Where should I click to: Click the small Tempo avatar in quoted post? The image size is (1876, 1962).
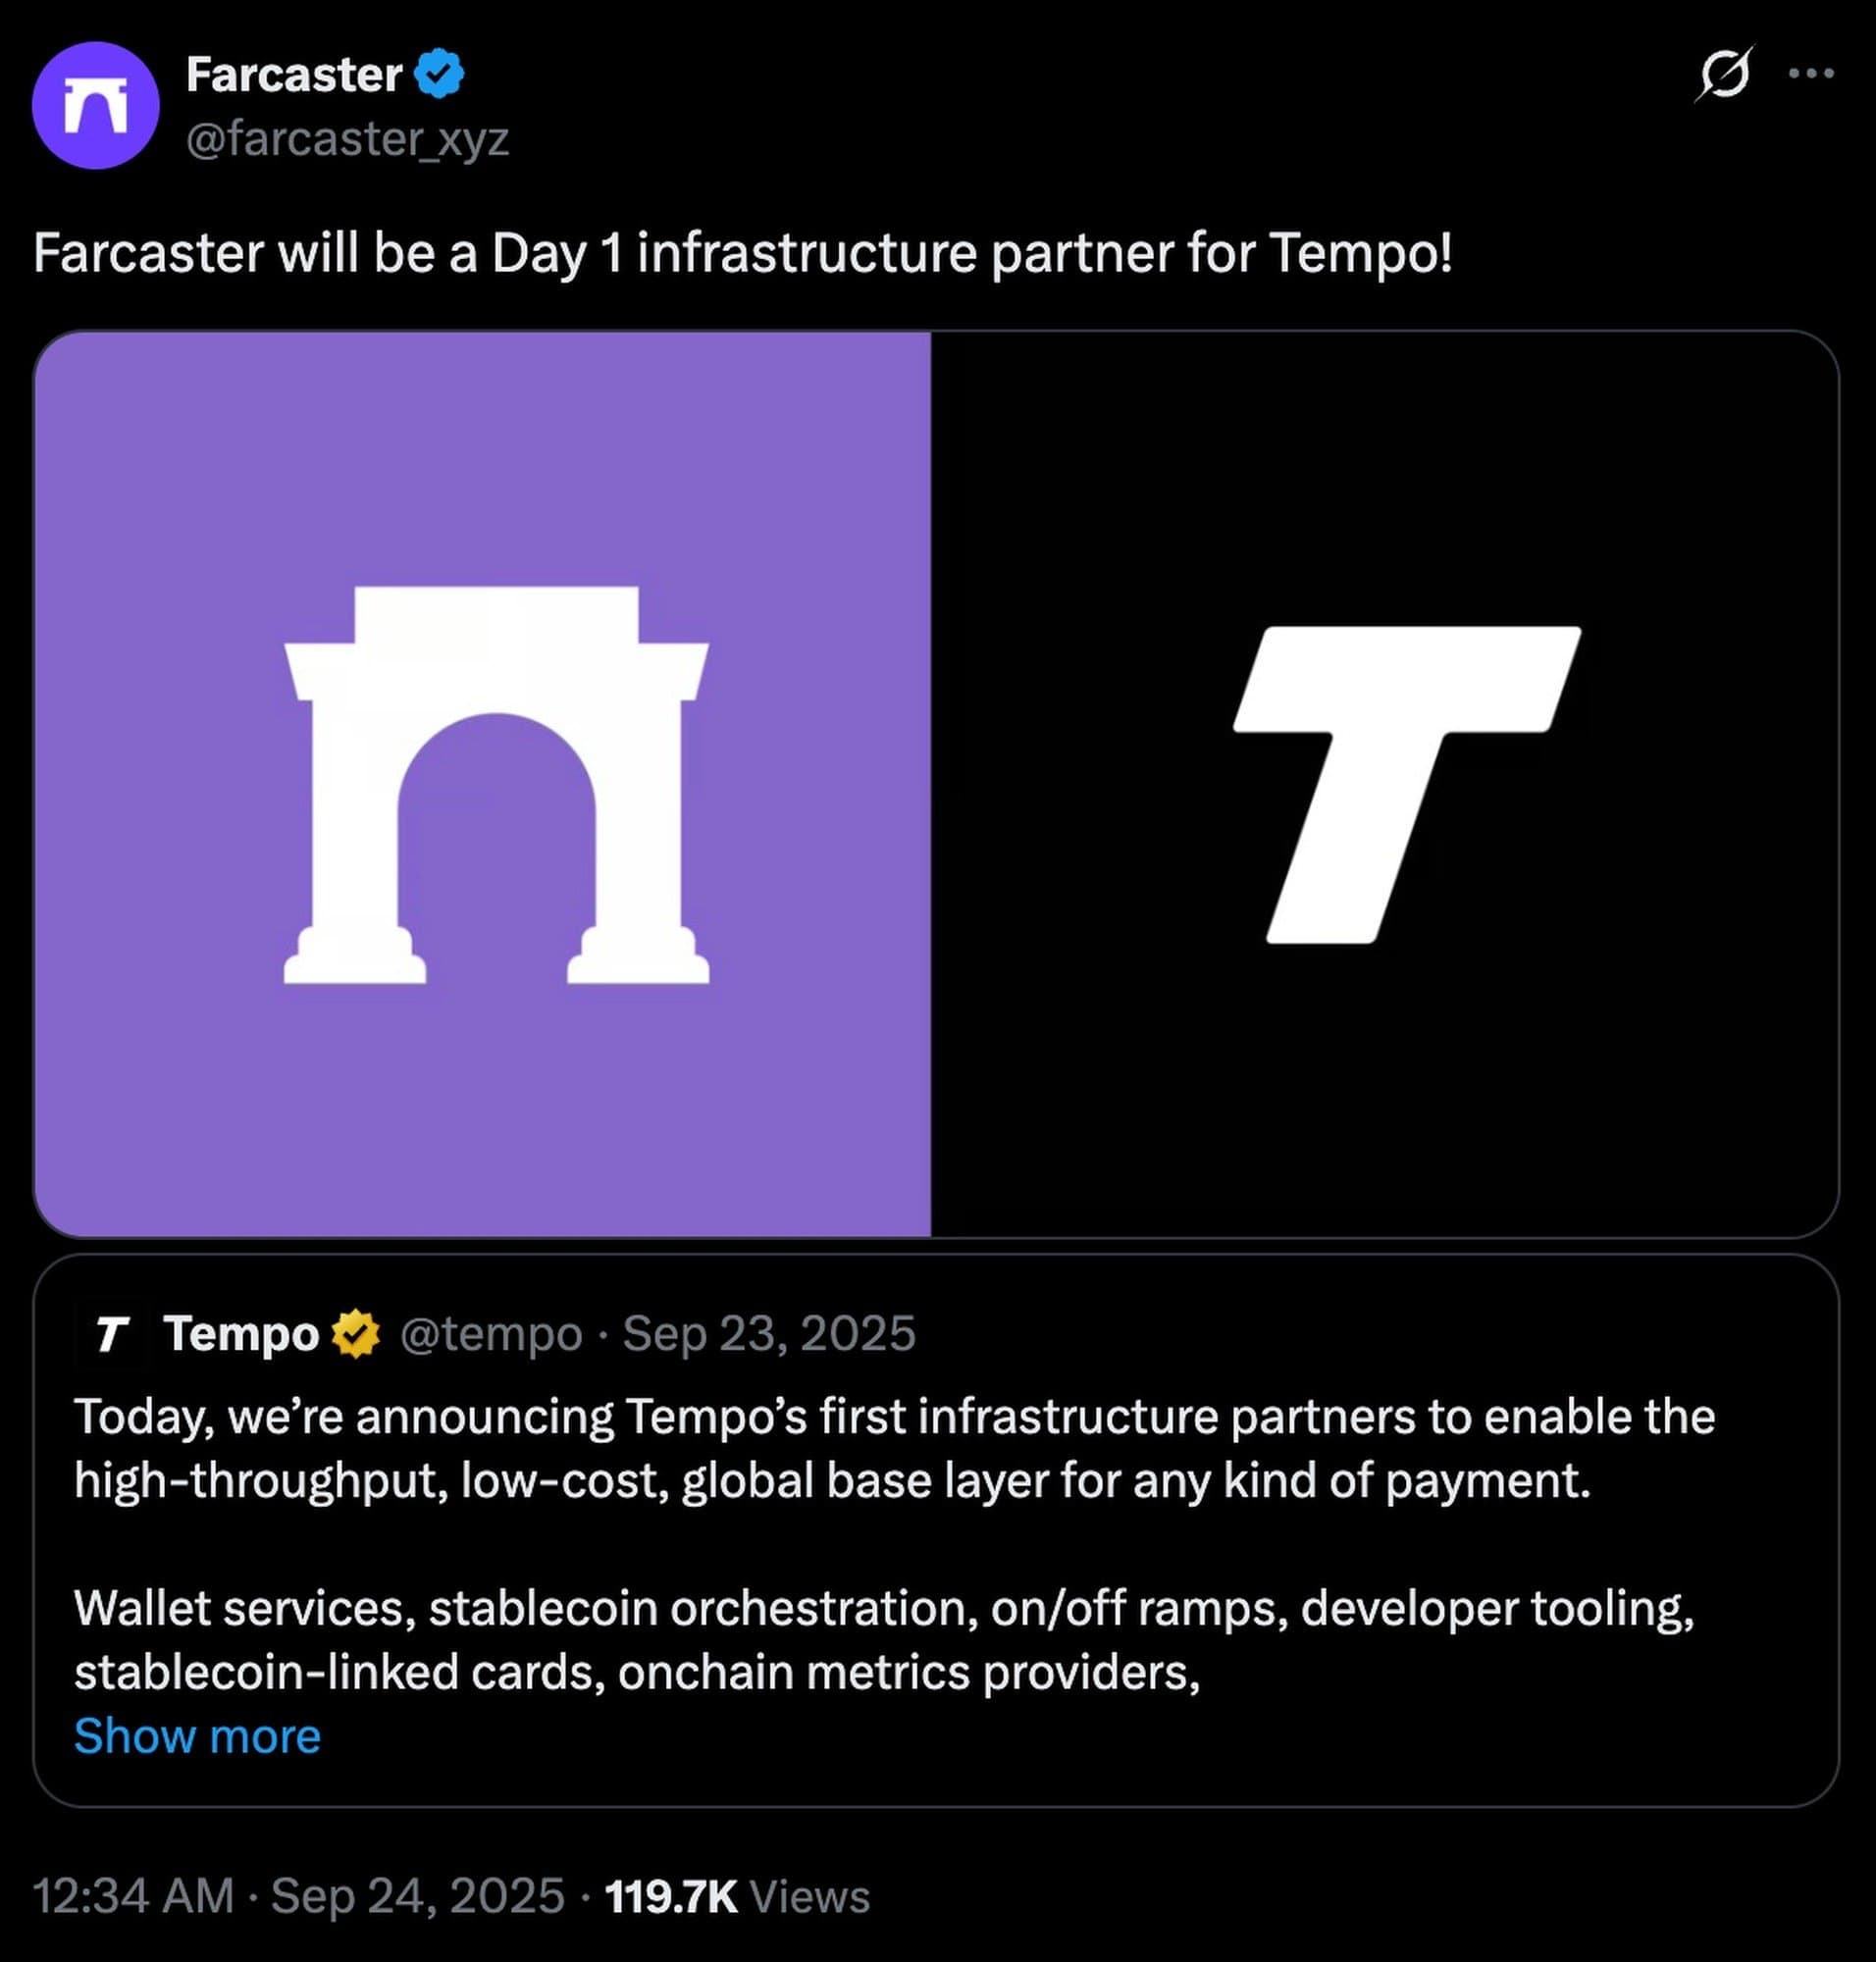tap(110, 1334)
